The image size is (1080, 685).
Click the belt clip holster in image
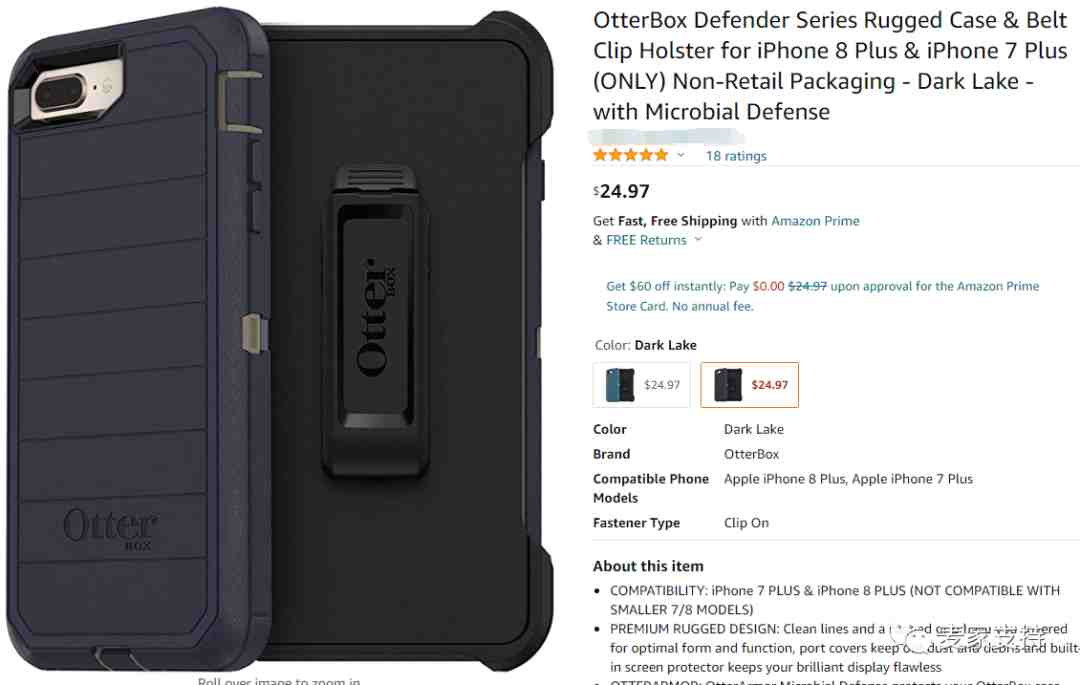coord(375,320)
